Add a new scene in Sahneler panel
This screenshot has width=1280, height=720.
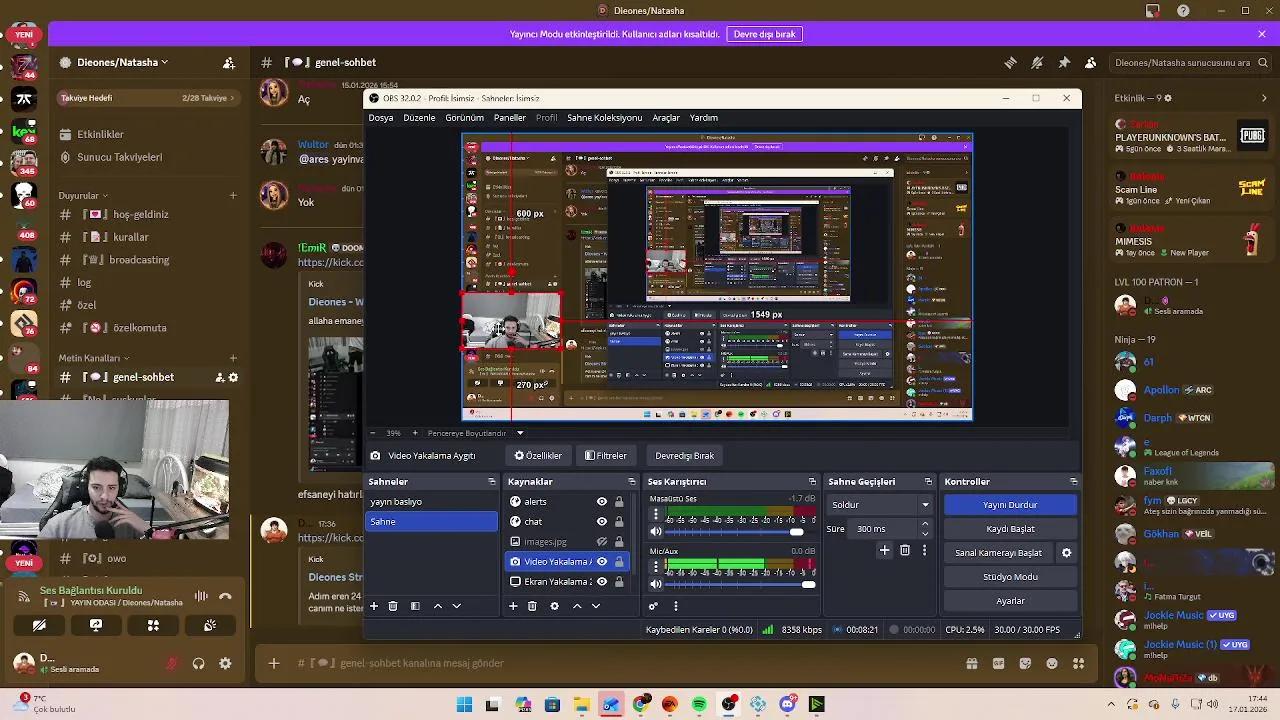pos(374,606)
